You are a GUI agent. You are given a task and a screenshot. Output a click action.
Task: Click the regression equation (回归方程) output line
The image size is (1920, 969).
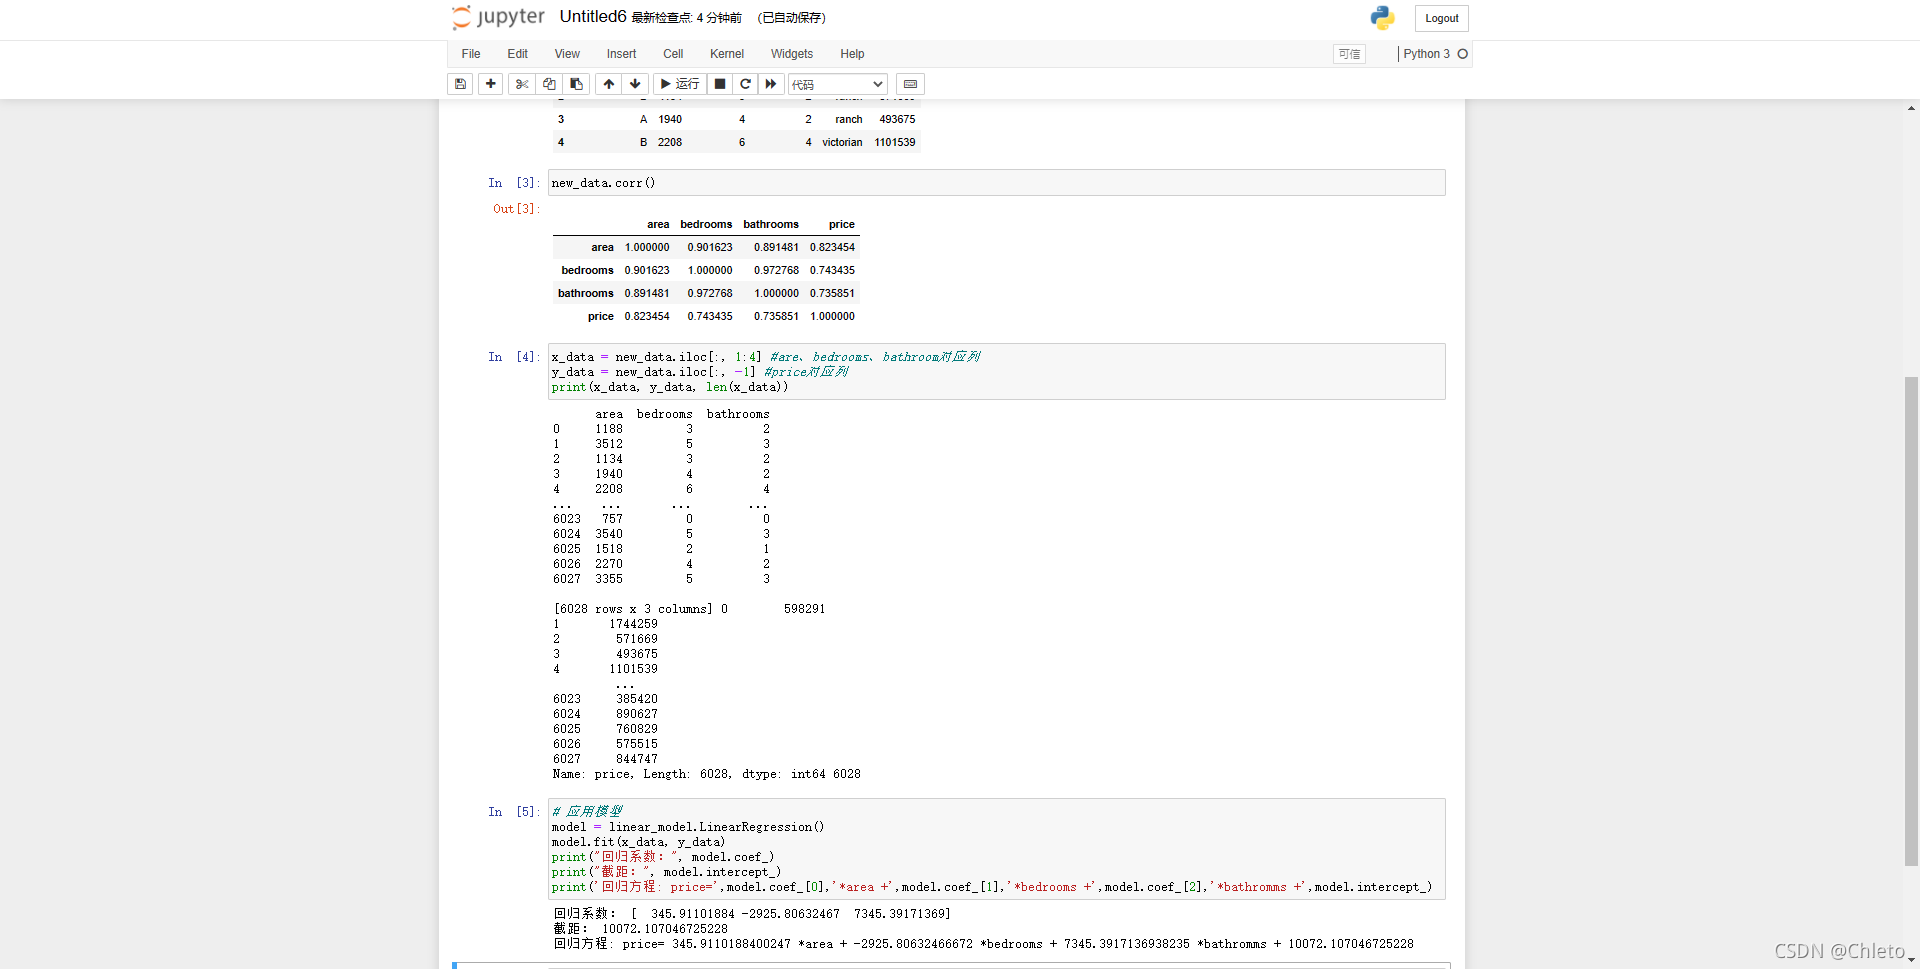coord(984,944)
